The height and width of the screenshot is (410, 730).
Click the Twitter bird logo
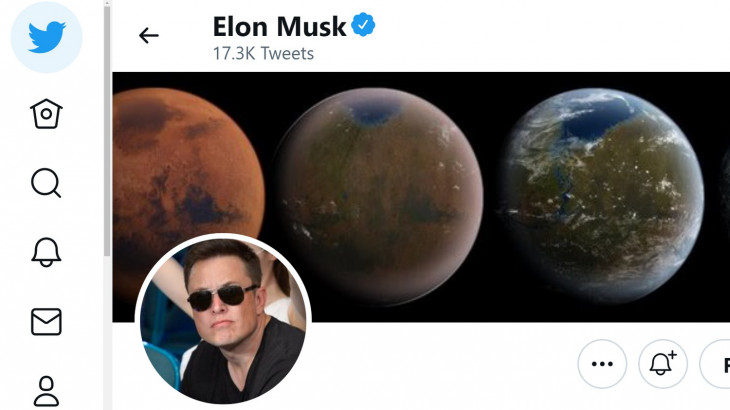coord(47,37)
